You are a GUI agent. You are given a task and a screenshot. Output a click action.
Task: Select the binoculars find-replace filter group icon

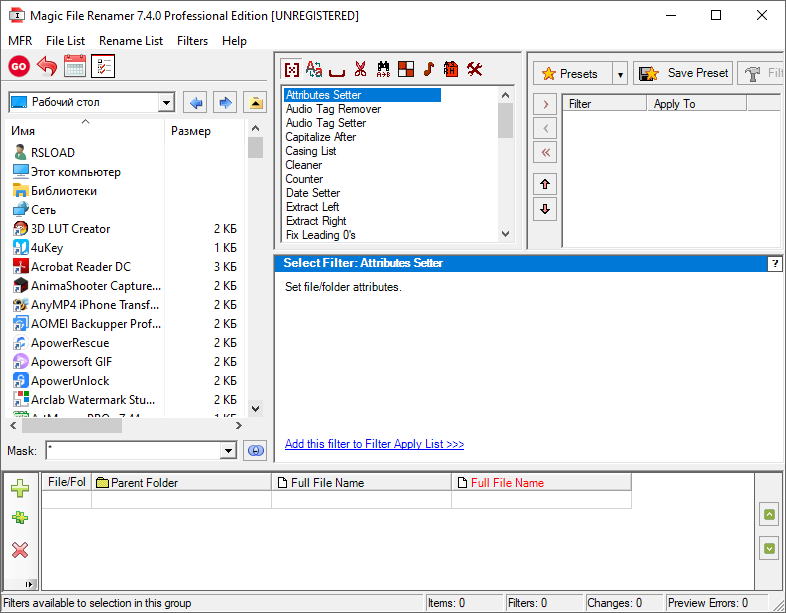(383, 69)
